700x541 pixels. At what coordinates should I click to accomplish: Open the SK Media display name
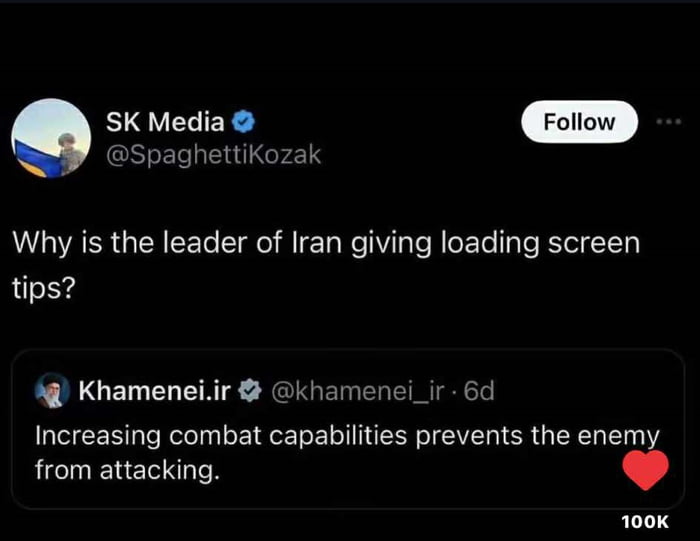click(x=165, y=123)
